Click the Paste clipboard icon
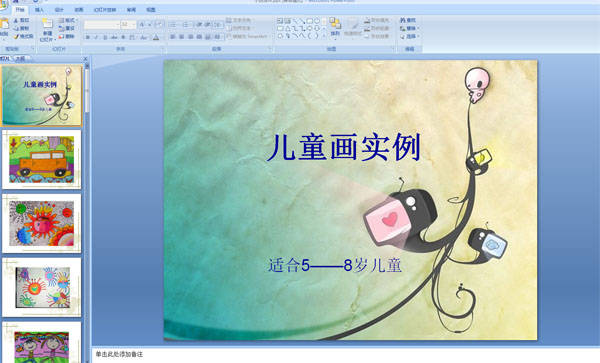Image resolution: width=600 pixels, height=363 pixels. click(x=4, y=24)
